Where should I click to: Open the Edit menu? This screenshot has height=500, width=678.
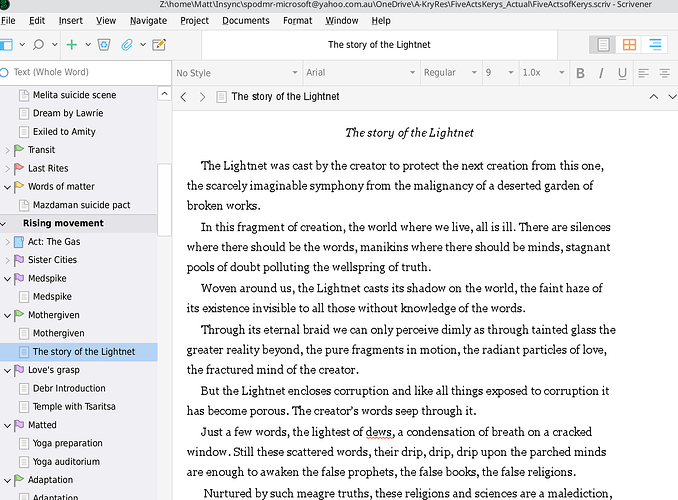coord(37,20)
